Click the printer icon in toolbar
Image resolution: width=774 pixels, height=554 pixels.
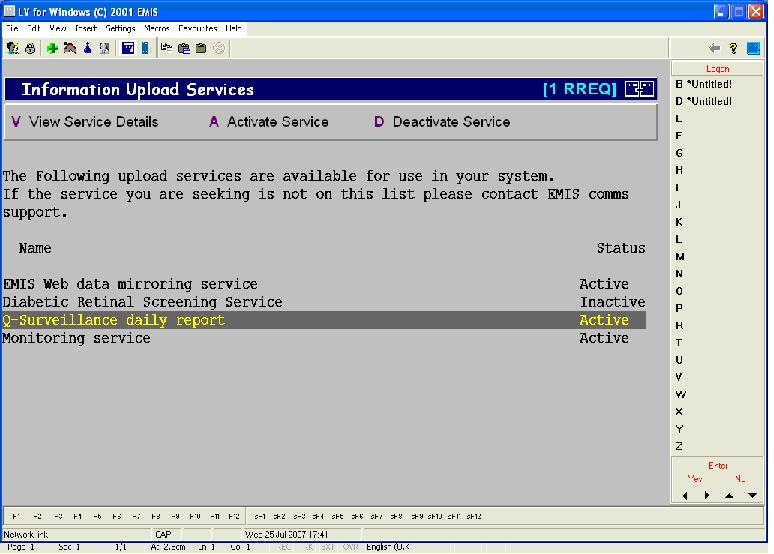click(29, 48)
